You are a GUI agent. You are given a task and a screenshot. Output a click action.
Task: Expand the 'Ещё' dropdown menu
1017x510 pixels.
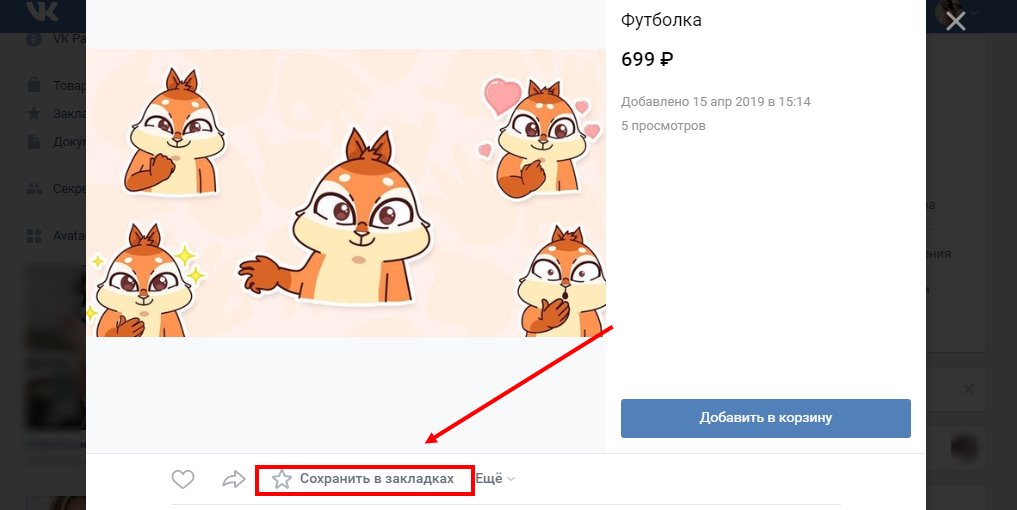(x=495, y=479)
